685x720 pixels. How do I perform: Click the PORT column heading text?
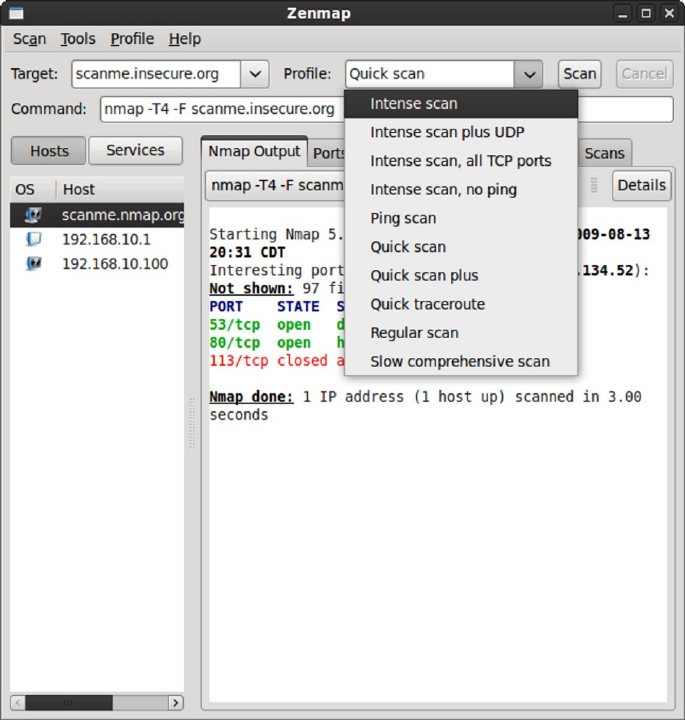pyautogui.click(x=226, y=307)
